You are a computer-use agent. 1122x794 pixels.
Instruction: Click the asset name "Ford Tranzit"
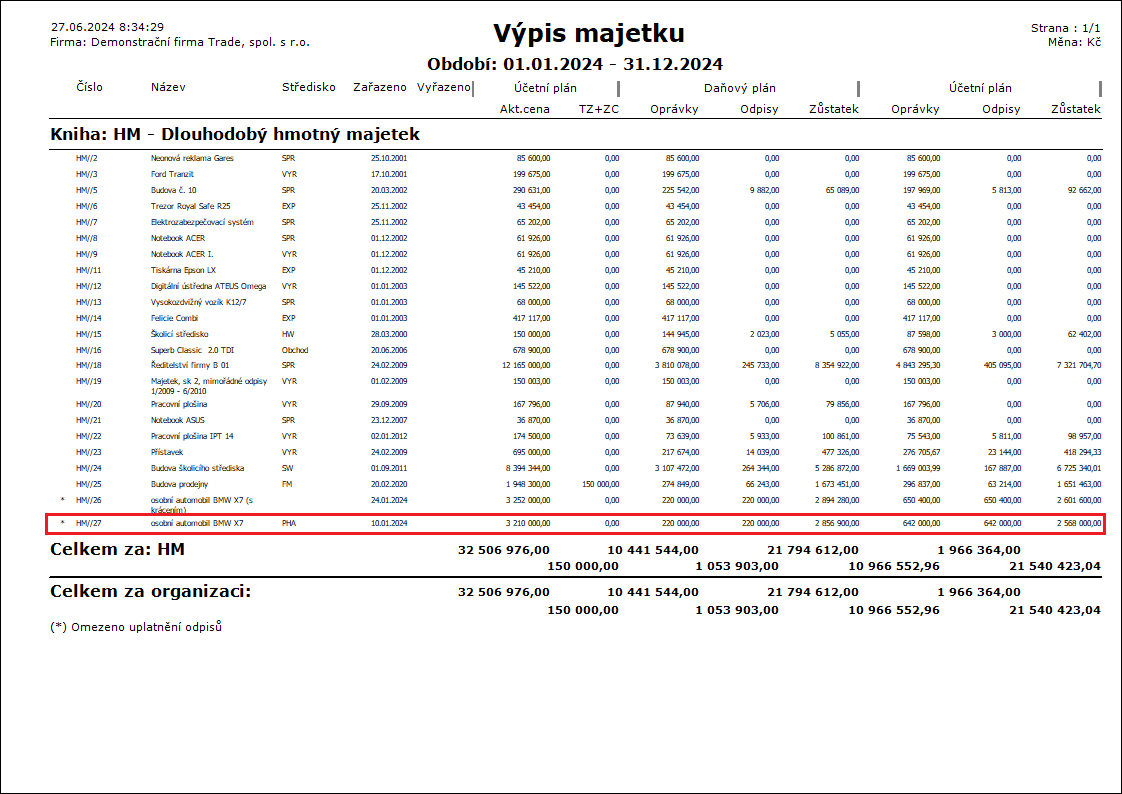point(172,174)
